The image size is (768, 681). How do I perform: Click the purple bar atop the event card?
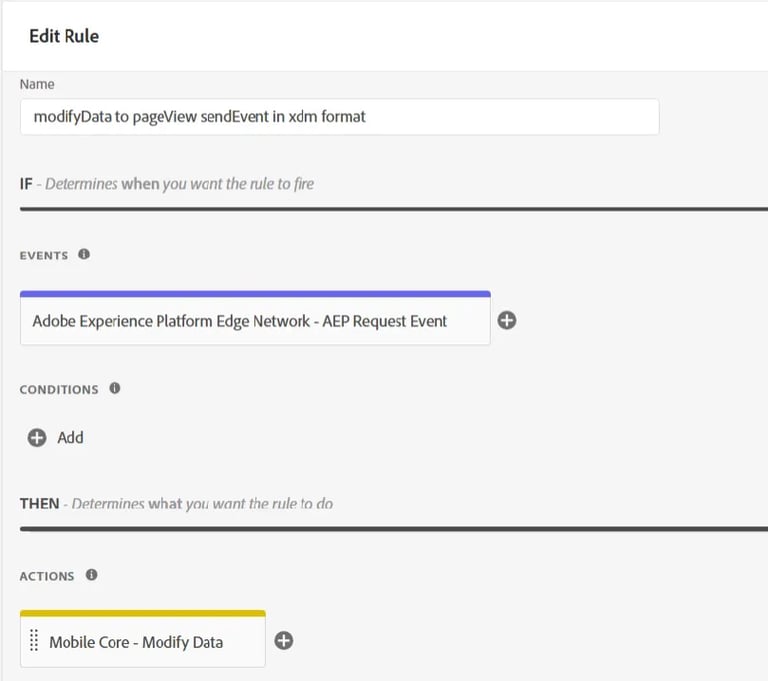coord(255,294)
